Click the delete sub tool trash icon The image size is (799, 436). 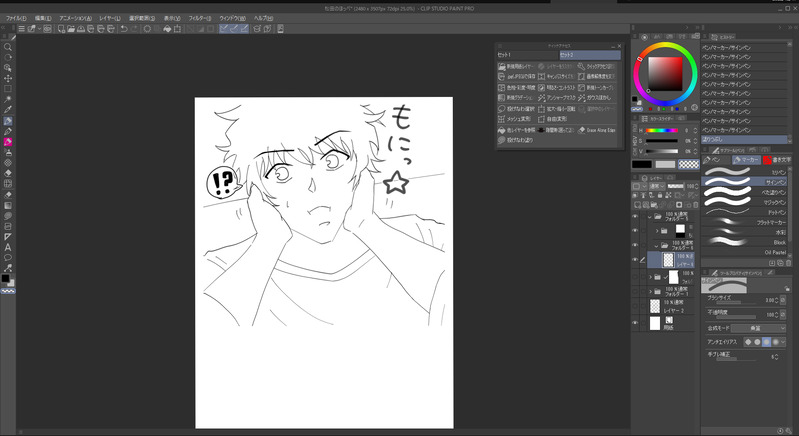point(788,263)
